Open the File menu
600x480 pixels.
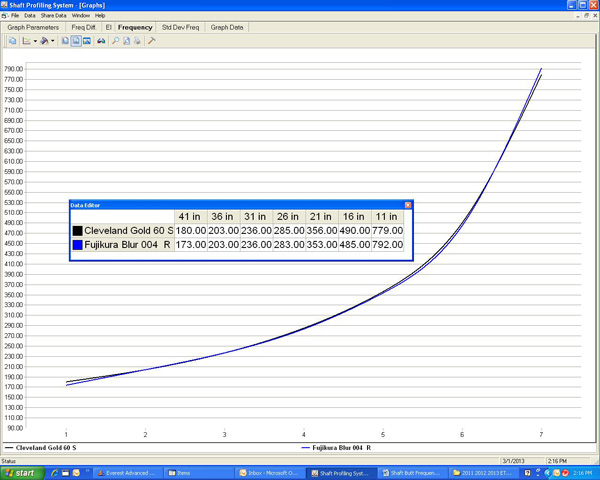(x=15, y=16)
